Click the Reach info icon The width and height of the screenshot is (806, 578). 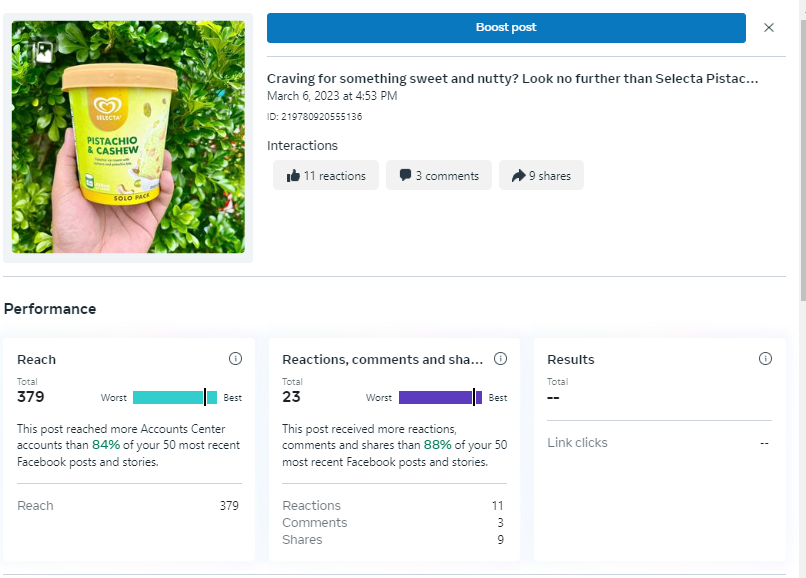(x=235, y=359)
